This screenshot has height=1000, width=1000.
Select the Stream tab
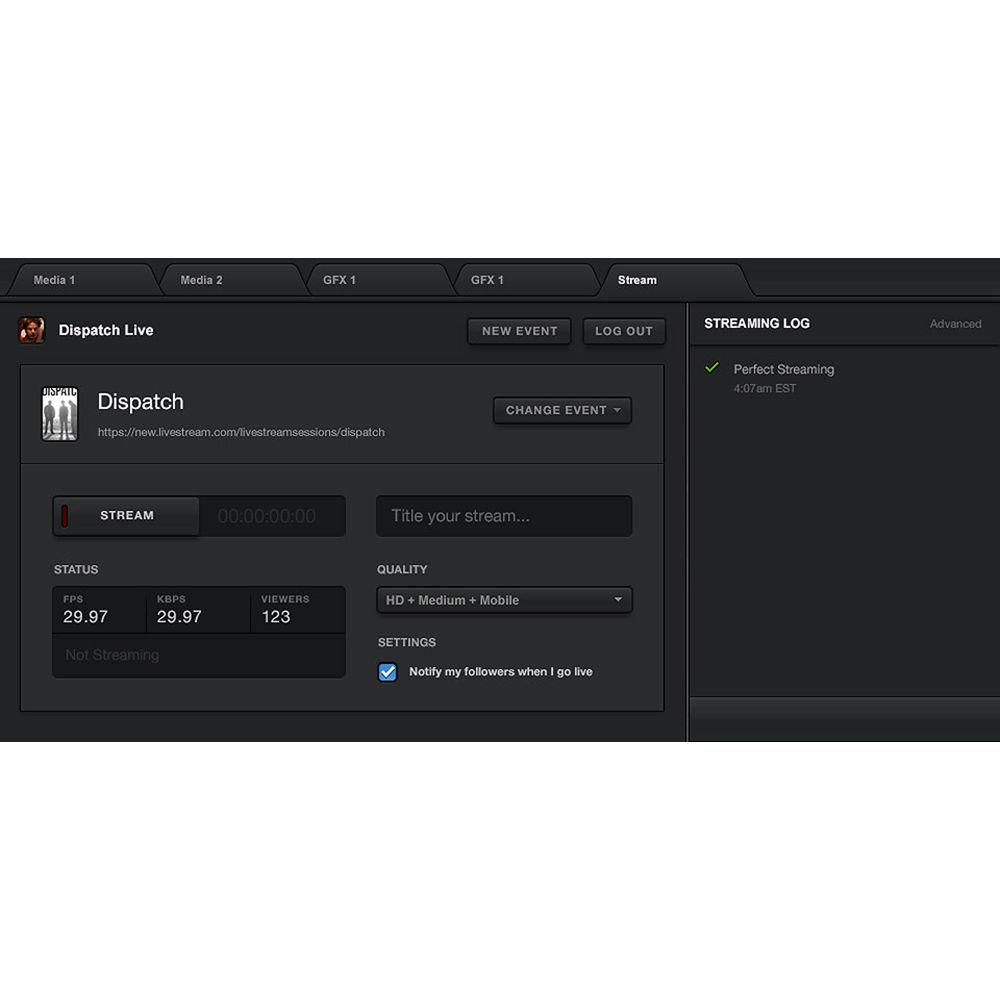[x=637, y=280]
